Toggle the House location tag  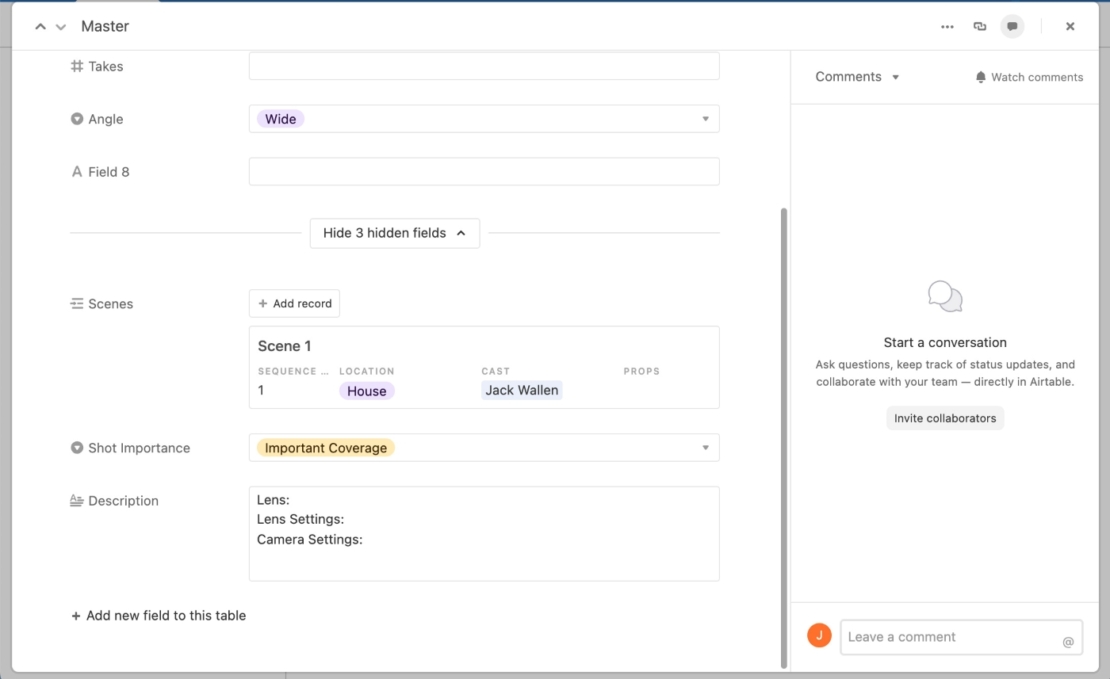366,391
